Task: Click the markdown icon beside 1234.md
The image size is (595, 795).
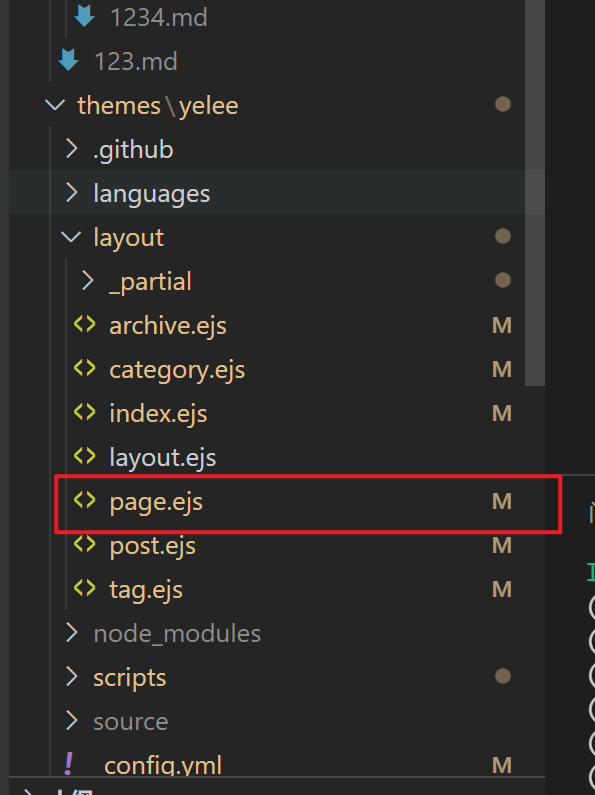Action: tap(84, 16)
